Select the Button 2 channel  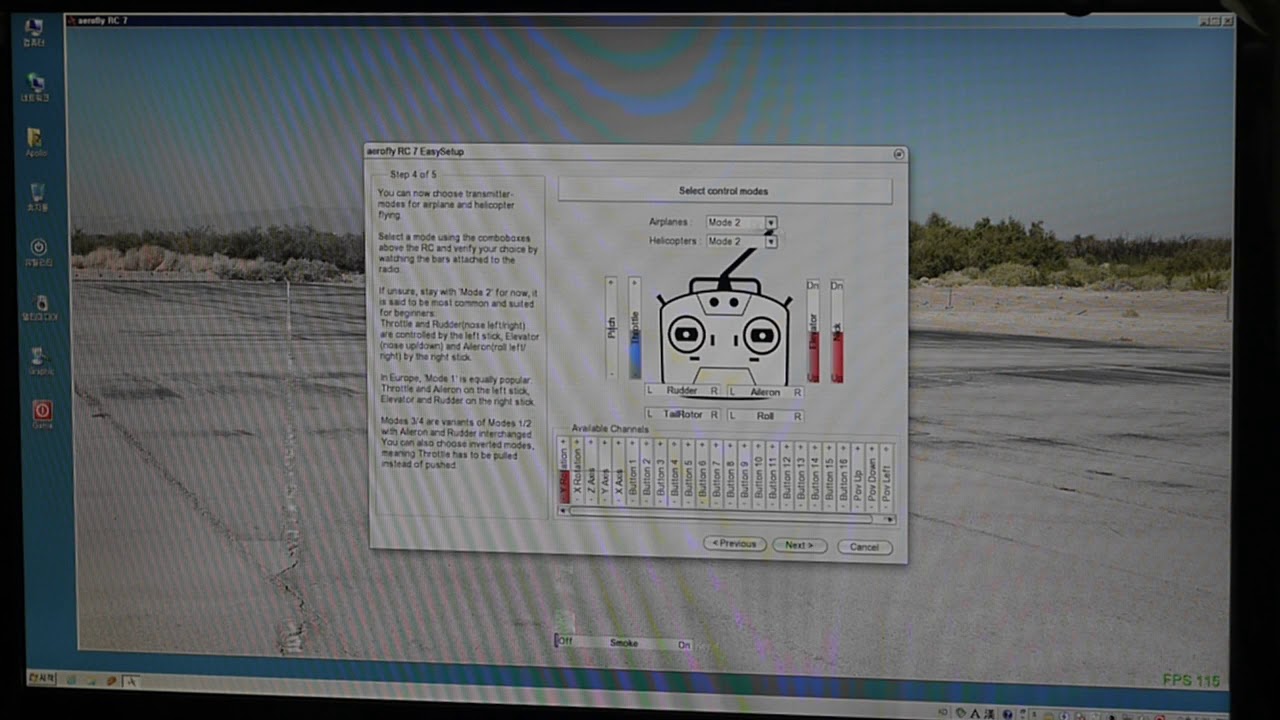647,472
